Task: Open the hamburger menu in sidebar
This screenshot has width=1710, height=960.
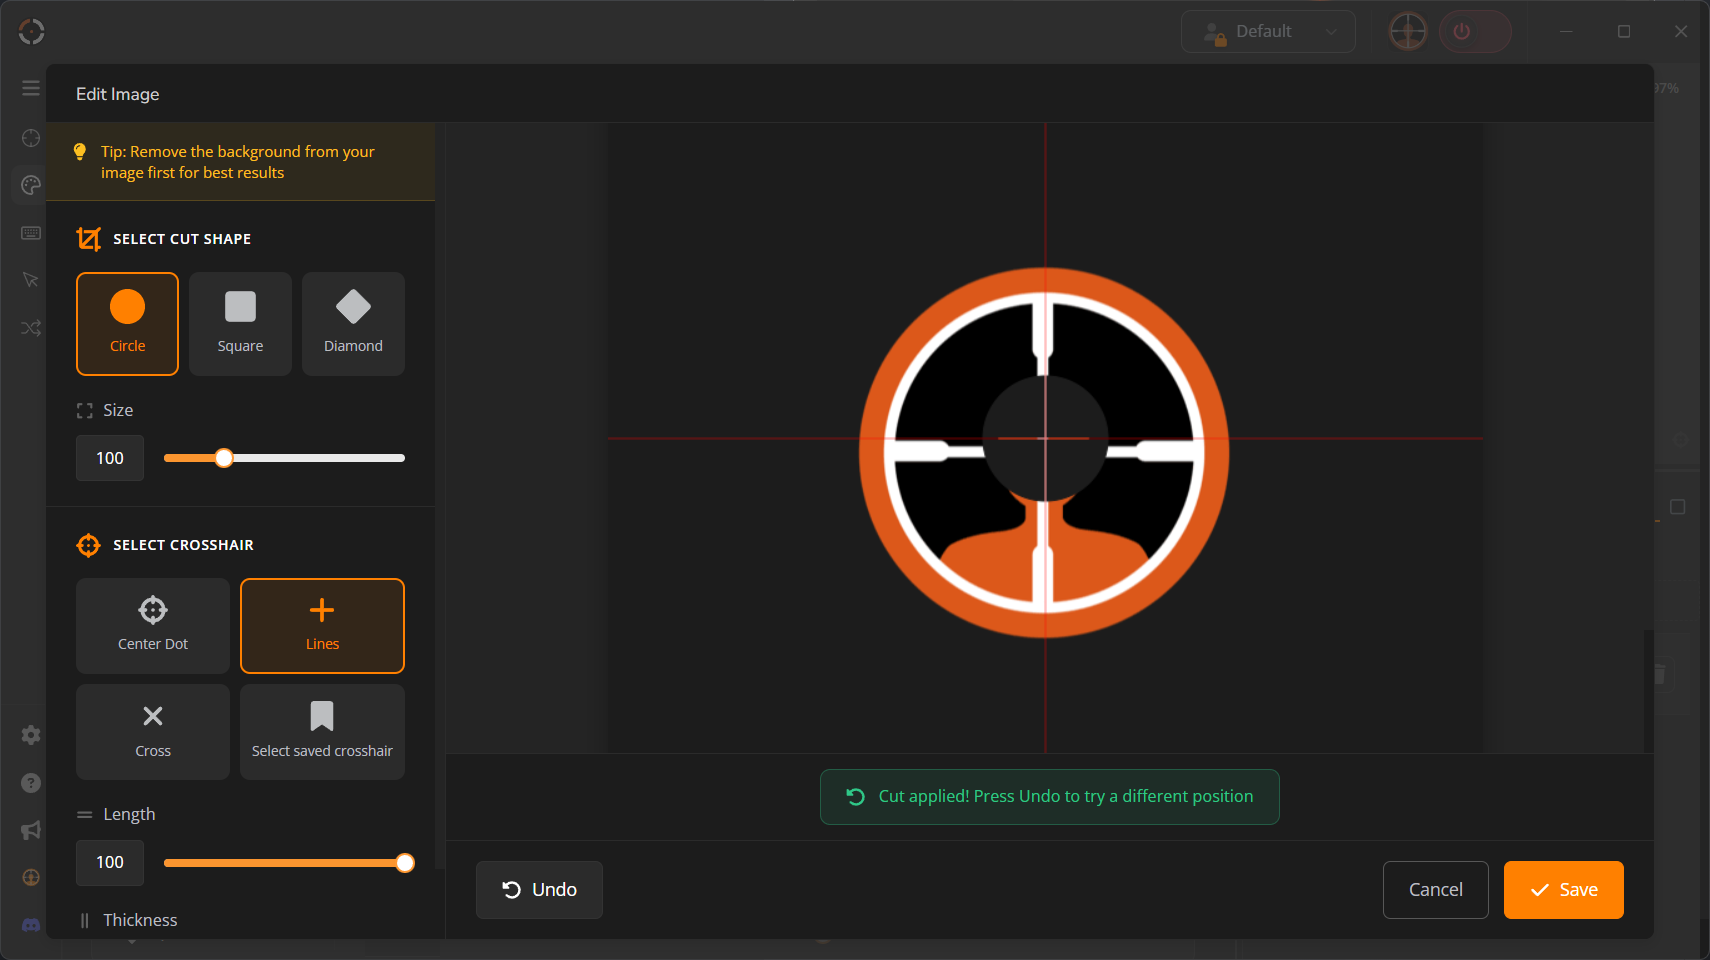Action: pos(31,88)
